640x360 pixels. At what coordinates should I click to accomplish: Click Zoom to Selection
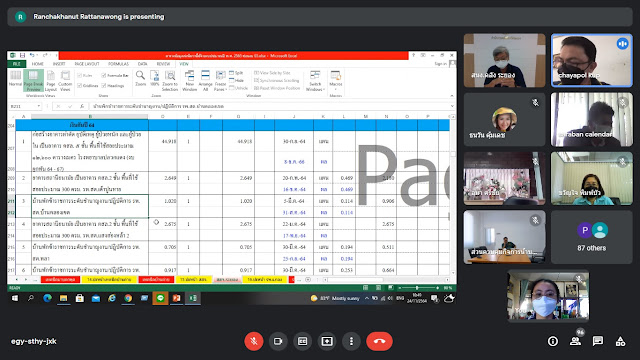tap(170, 80)
